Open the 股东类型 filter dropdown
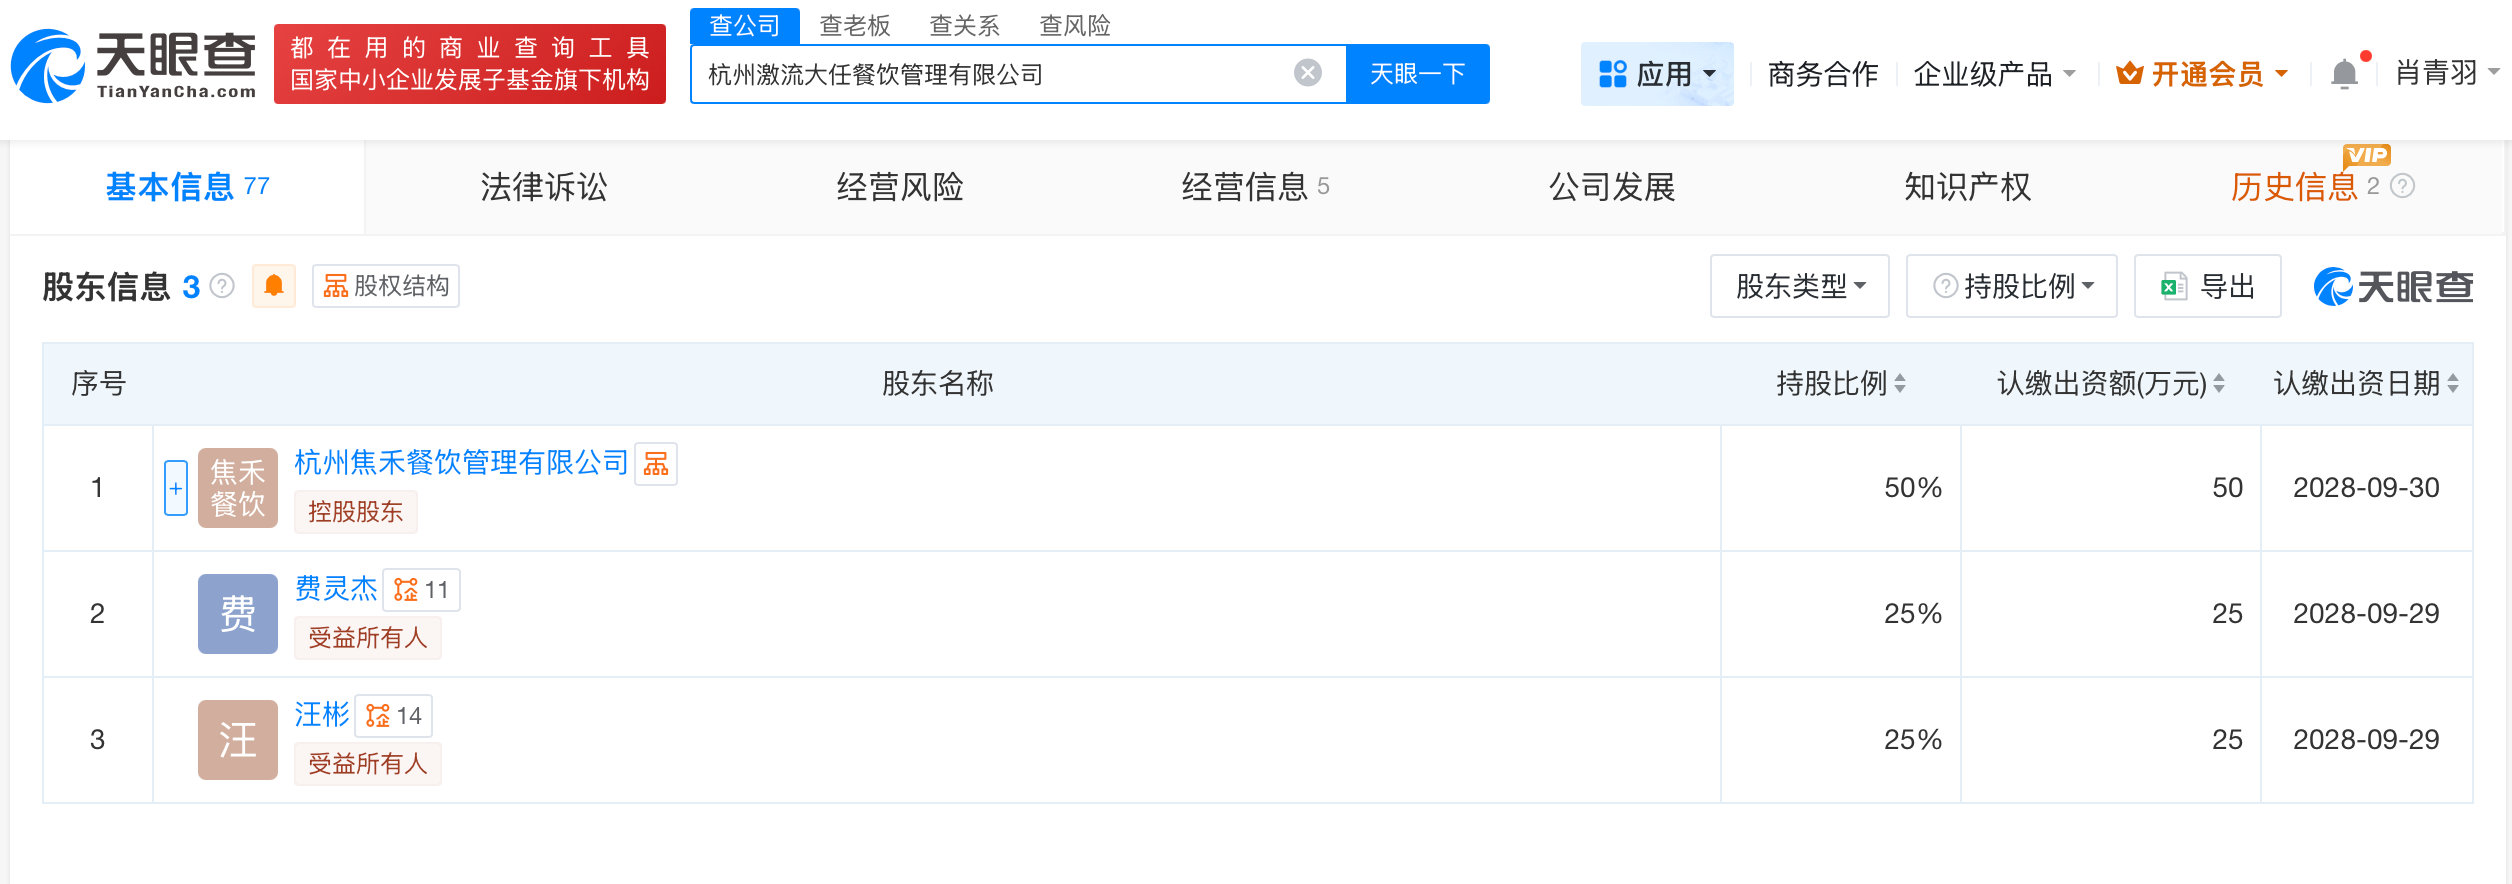Image resolution: width=2512 pixels, height=884 pixels. [x=1800, y=286]
